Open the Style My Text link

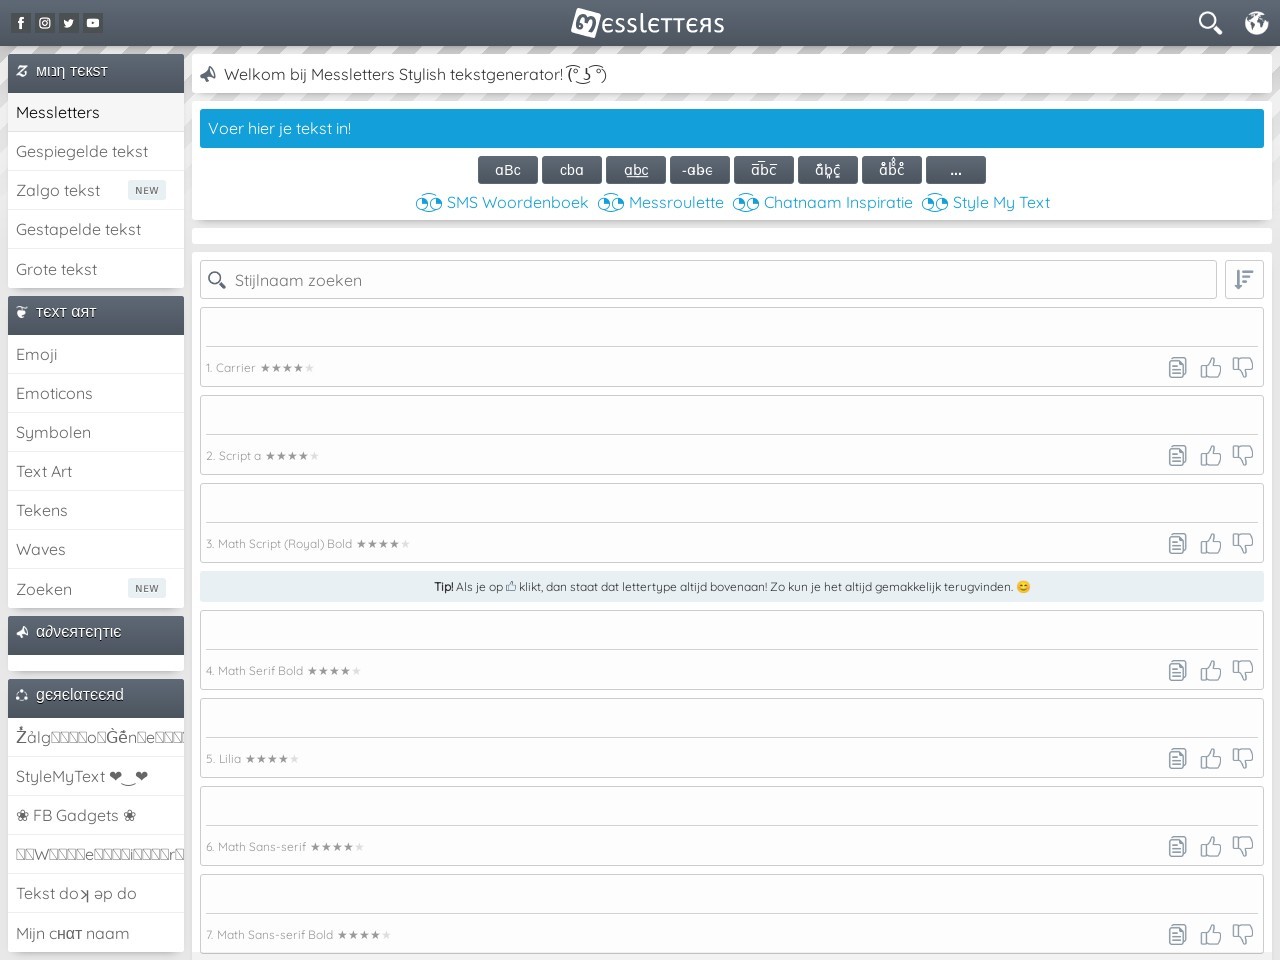pyautogui.click(x=986, y=203)
